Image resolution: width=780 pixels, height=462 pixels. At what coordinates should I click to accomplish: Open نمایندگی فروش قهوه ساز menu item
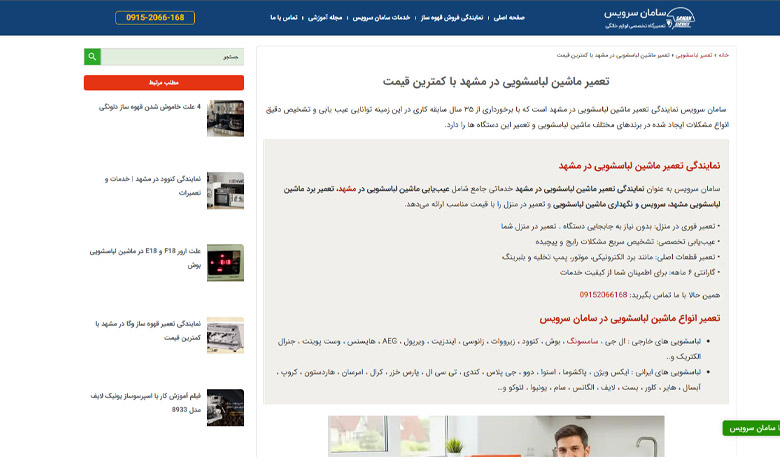(452, 17)
